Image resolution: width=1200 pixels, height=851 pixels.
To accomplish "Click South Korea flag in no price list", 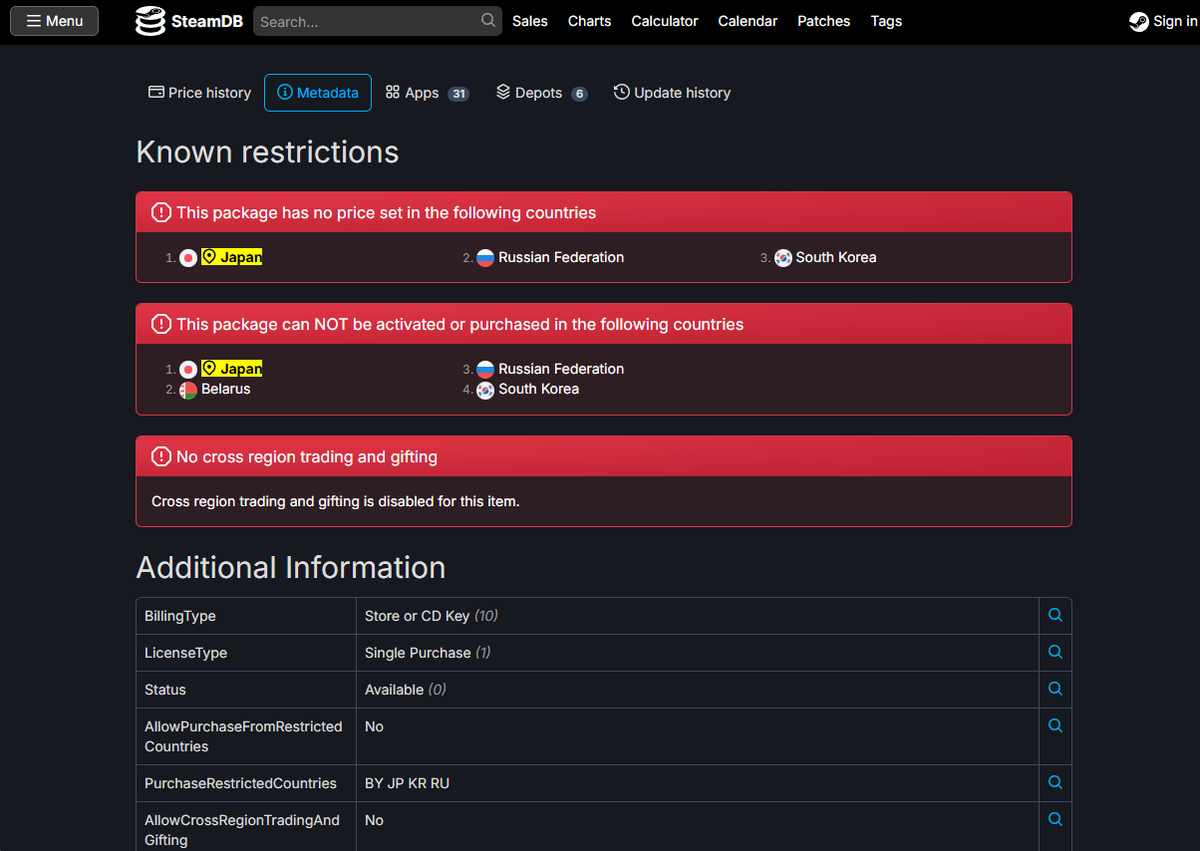I will [783, 258].
